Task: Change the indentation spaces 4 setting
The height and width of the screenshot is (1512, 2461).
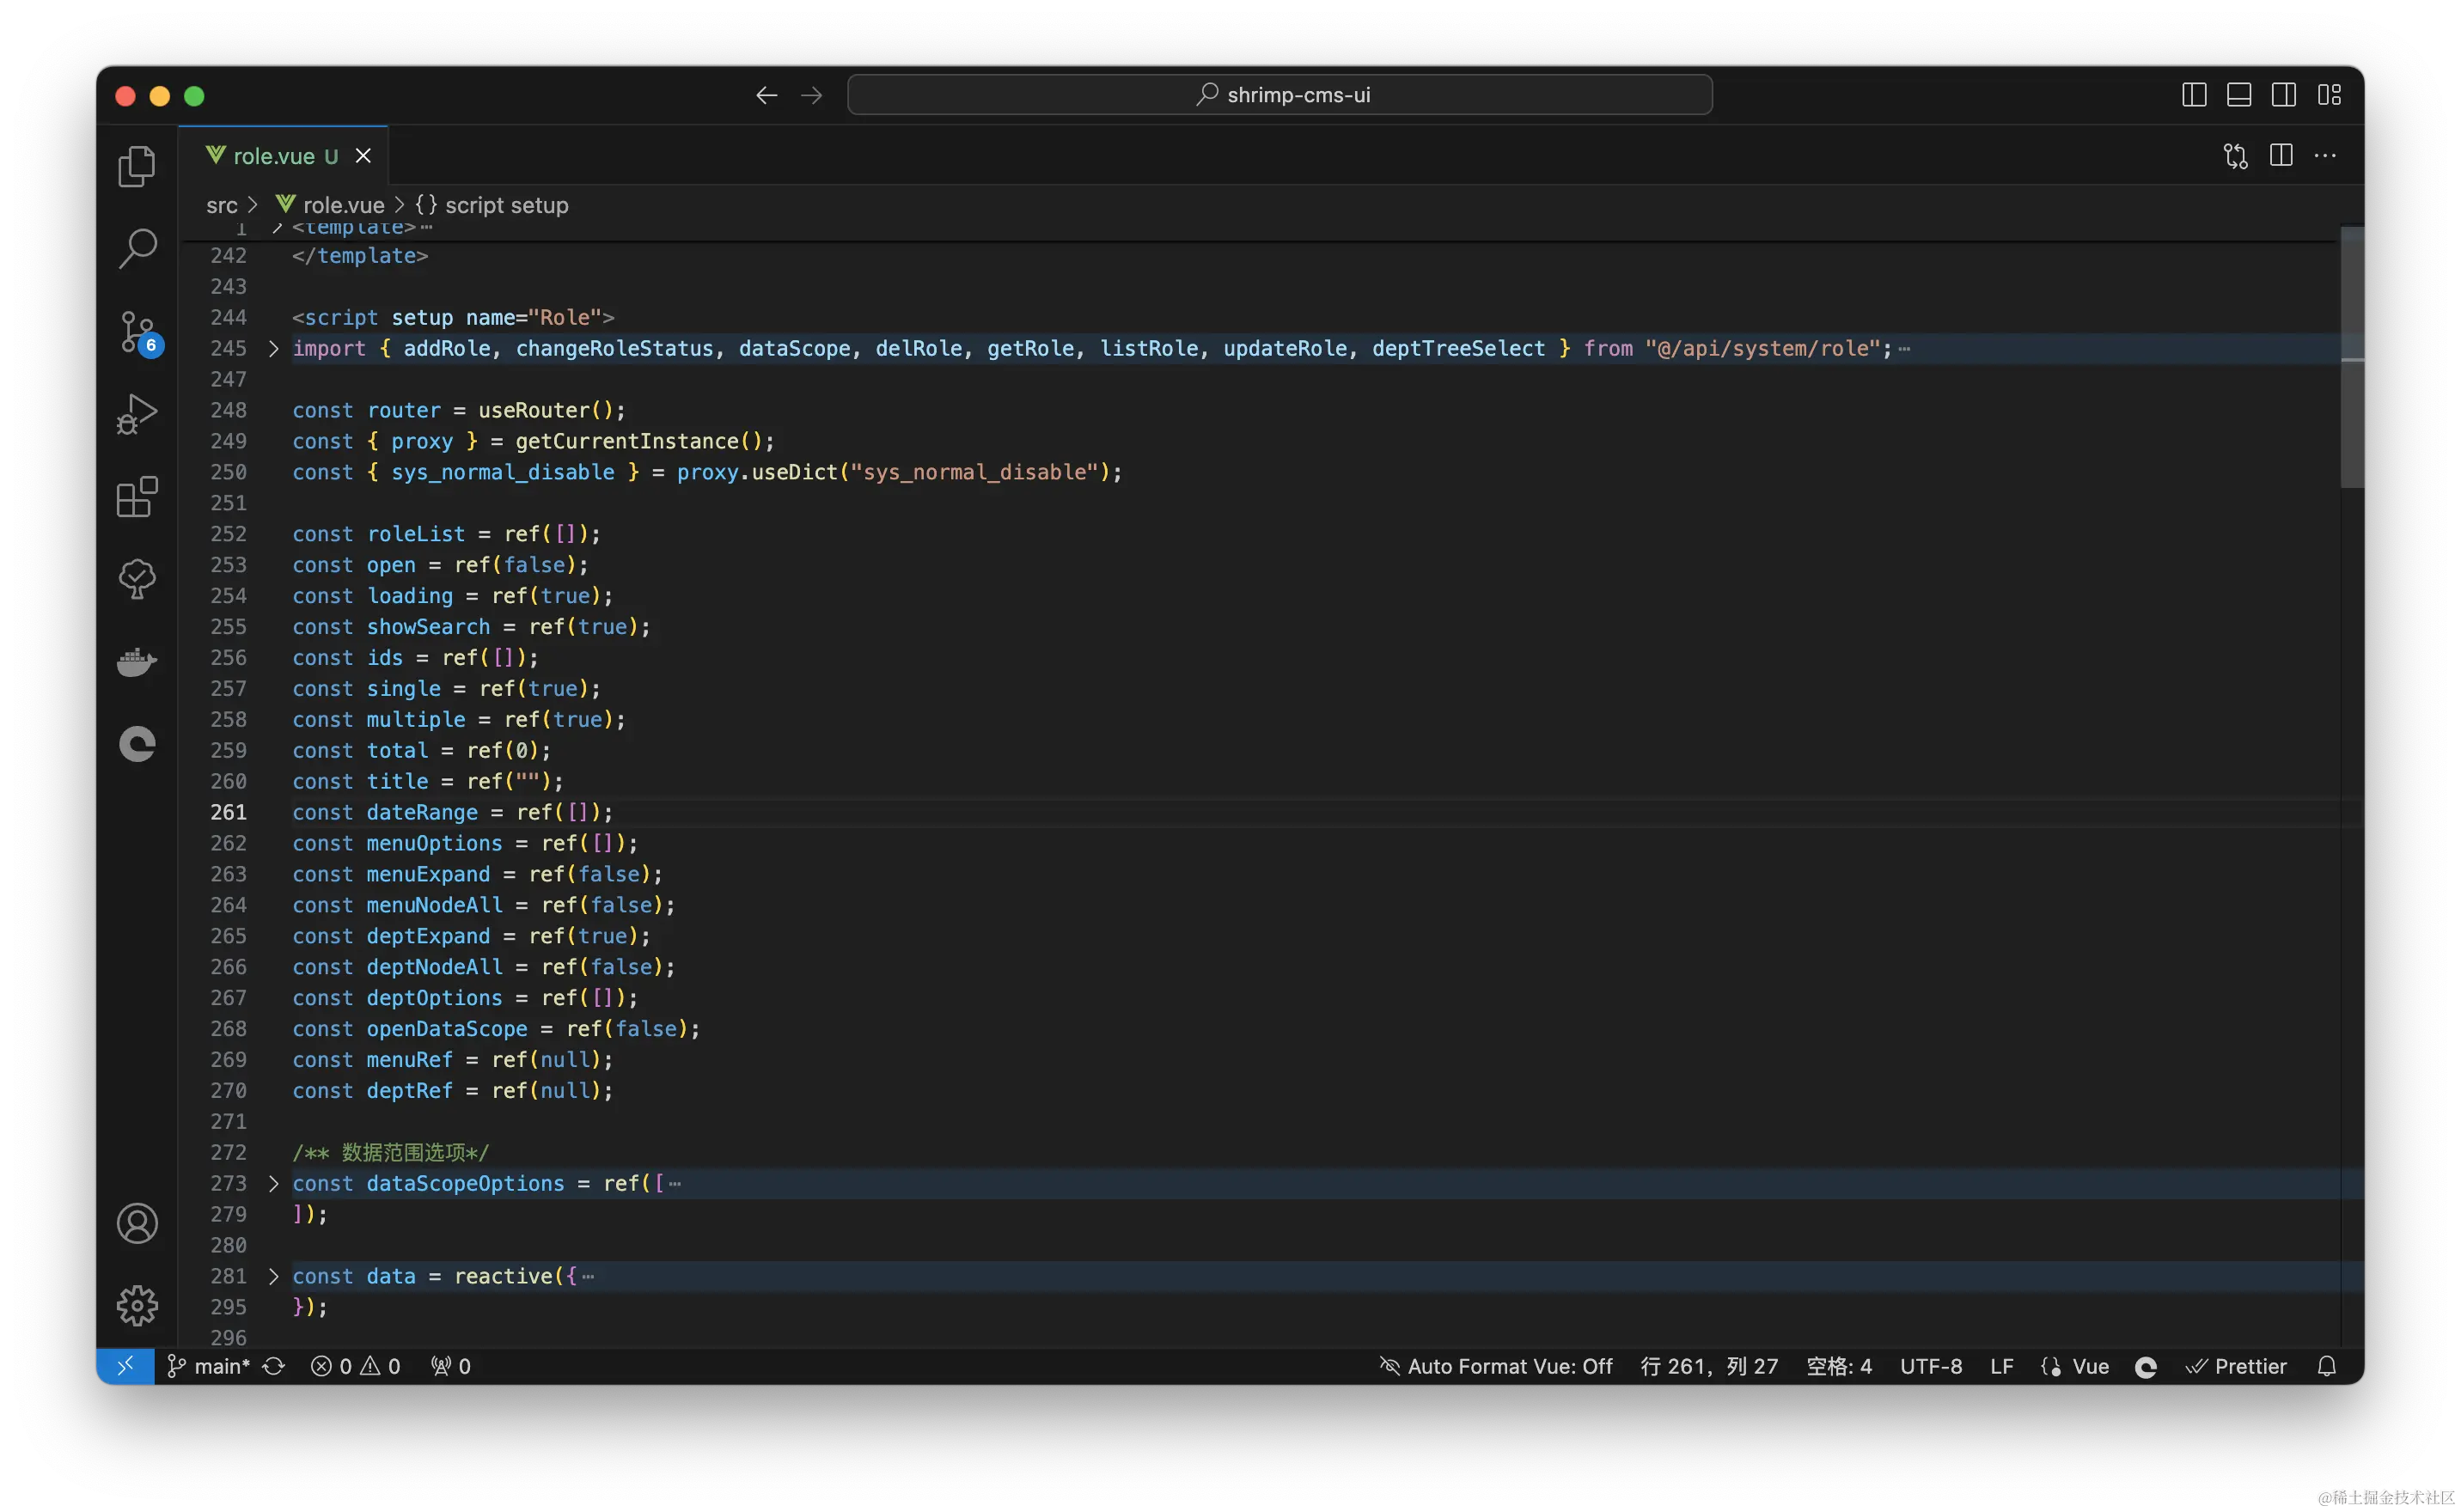Action: click(x=1838, y=1366)
